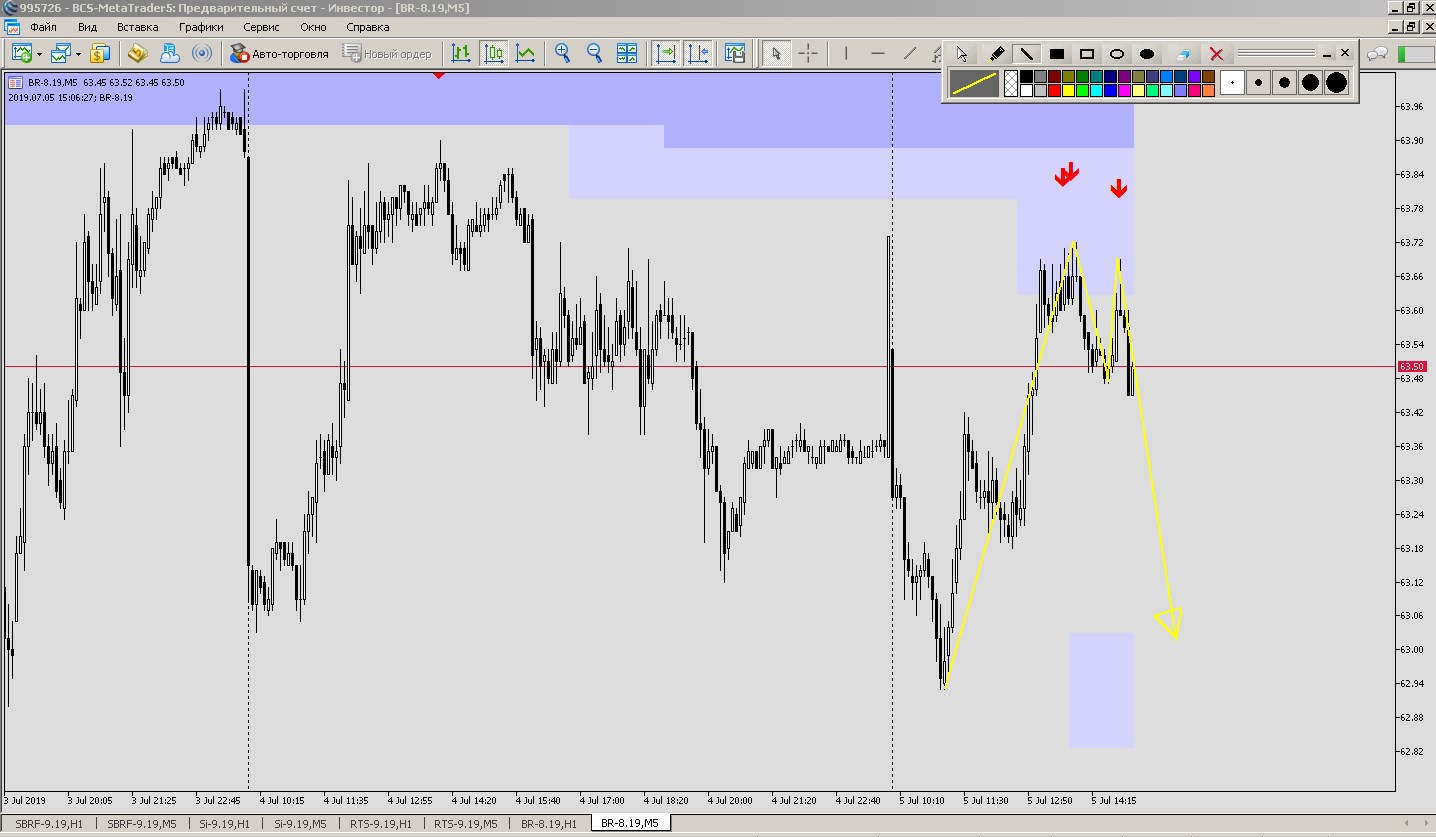Click the gold Data Window toolbar icon

click(137, 53)
